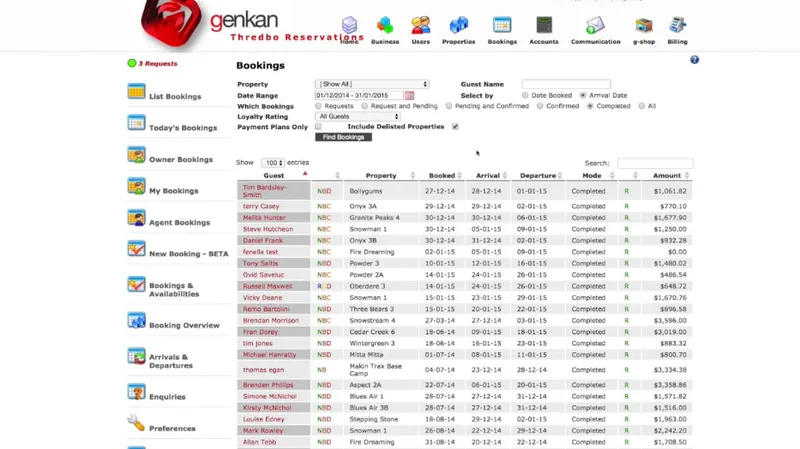Select Pending and Confirmed radio button
The width and height of the screenshot is (800, 449).
(448, 106)
